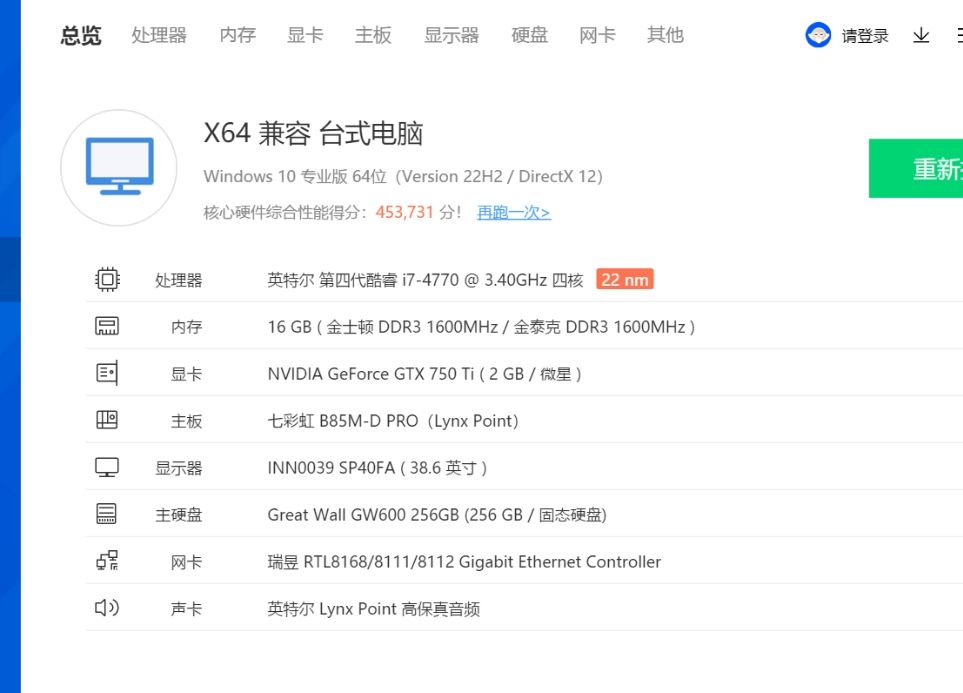Click the 显卡 row label
Image resolution: width=963 pixels, height=693 pixels.
click(x=187, y=375)
